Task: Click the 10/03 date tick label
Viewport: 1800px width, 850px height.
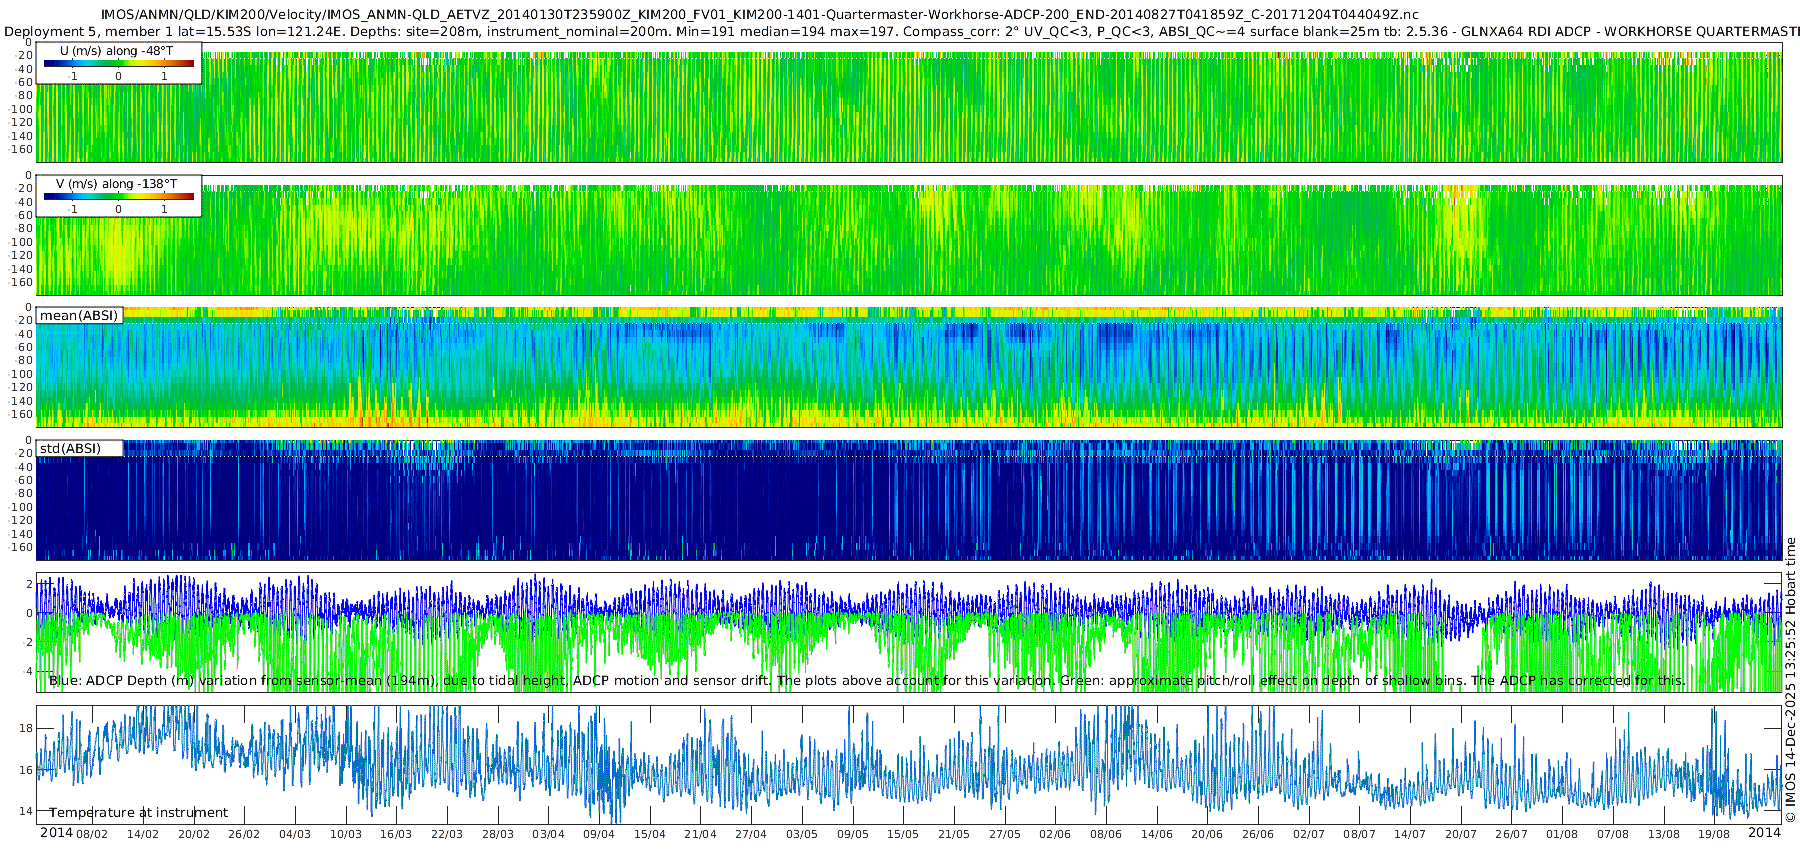Action: click(x=346, y=834)
